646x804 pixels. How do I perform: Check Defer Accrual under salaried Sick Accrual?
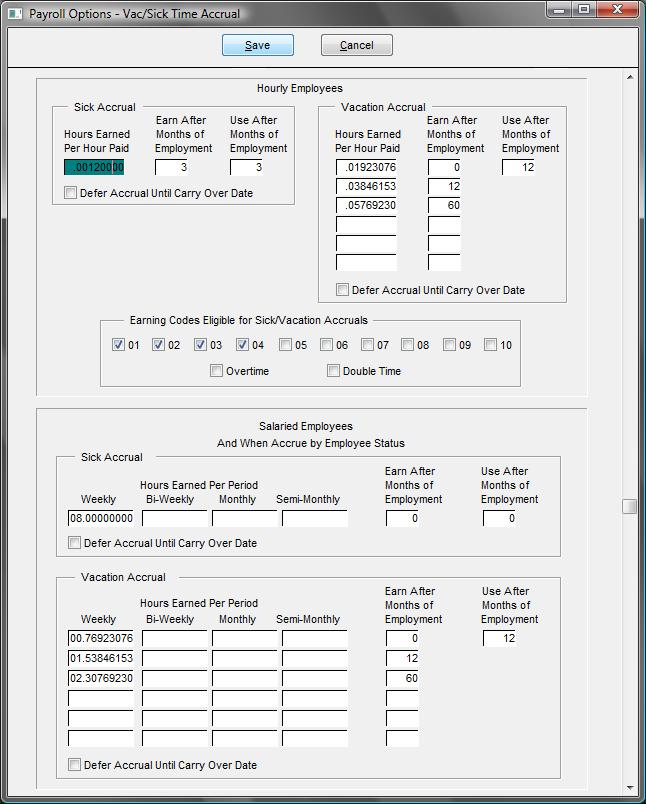[74, 542]
